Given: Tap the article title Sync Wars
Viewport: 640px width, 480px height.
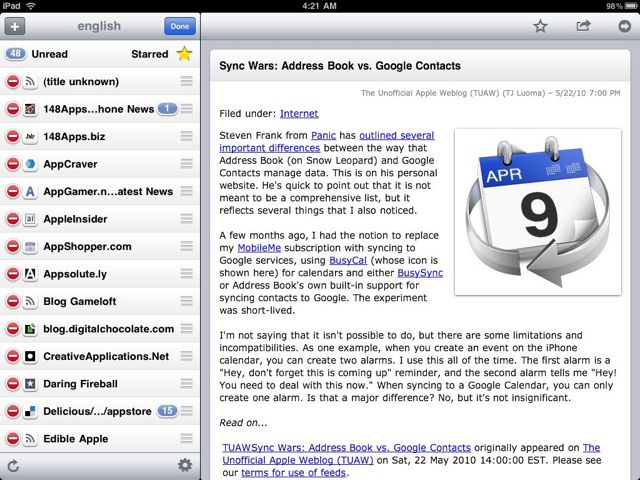Looking at the screenshot, I should pos(340,66).
